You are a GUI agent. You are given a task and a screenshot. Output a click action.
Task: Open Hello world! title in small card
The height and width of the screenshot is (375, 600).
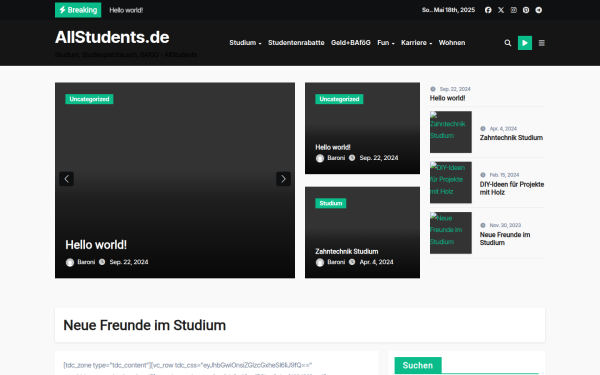tap(333, 147)
